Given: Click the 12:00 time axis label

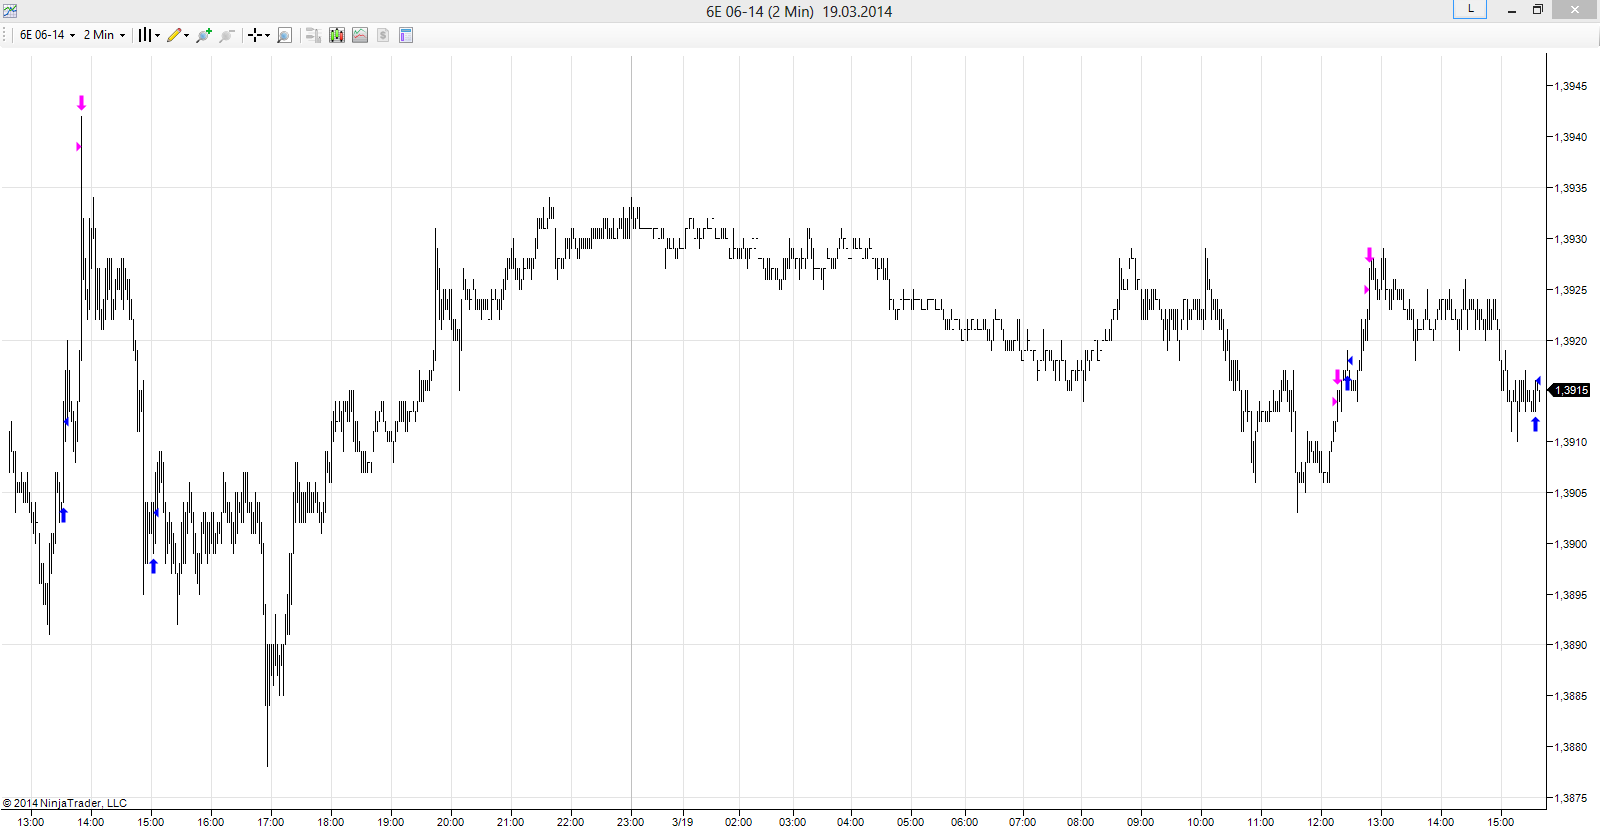Looking at the screenshot, I should [1321, 822].
